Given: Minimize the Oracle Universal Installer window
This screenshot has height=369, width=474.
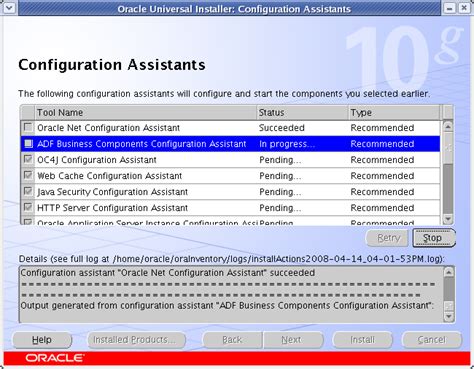Looking at the screenshot, I should pyautogui.click(x=449, y=8).
